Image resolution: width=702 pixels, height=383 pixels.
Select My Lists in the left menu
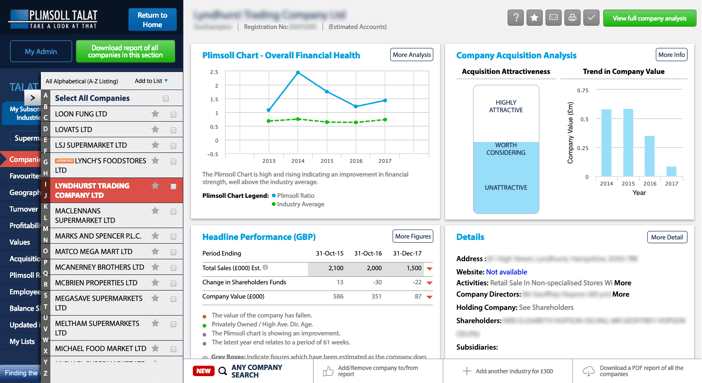click(x=22, y=341)
